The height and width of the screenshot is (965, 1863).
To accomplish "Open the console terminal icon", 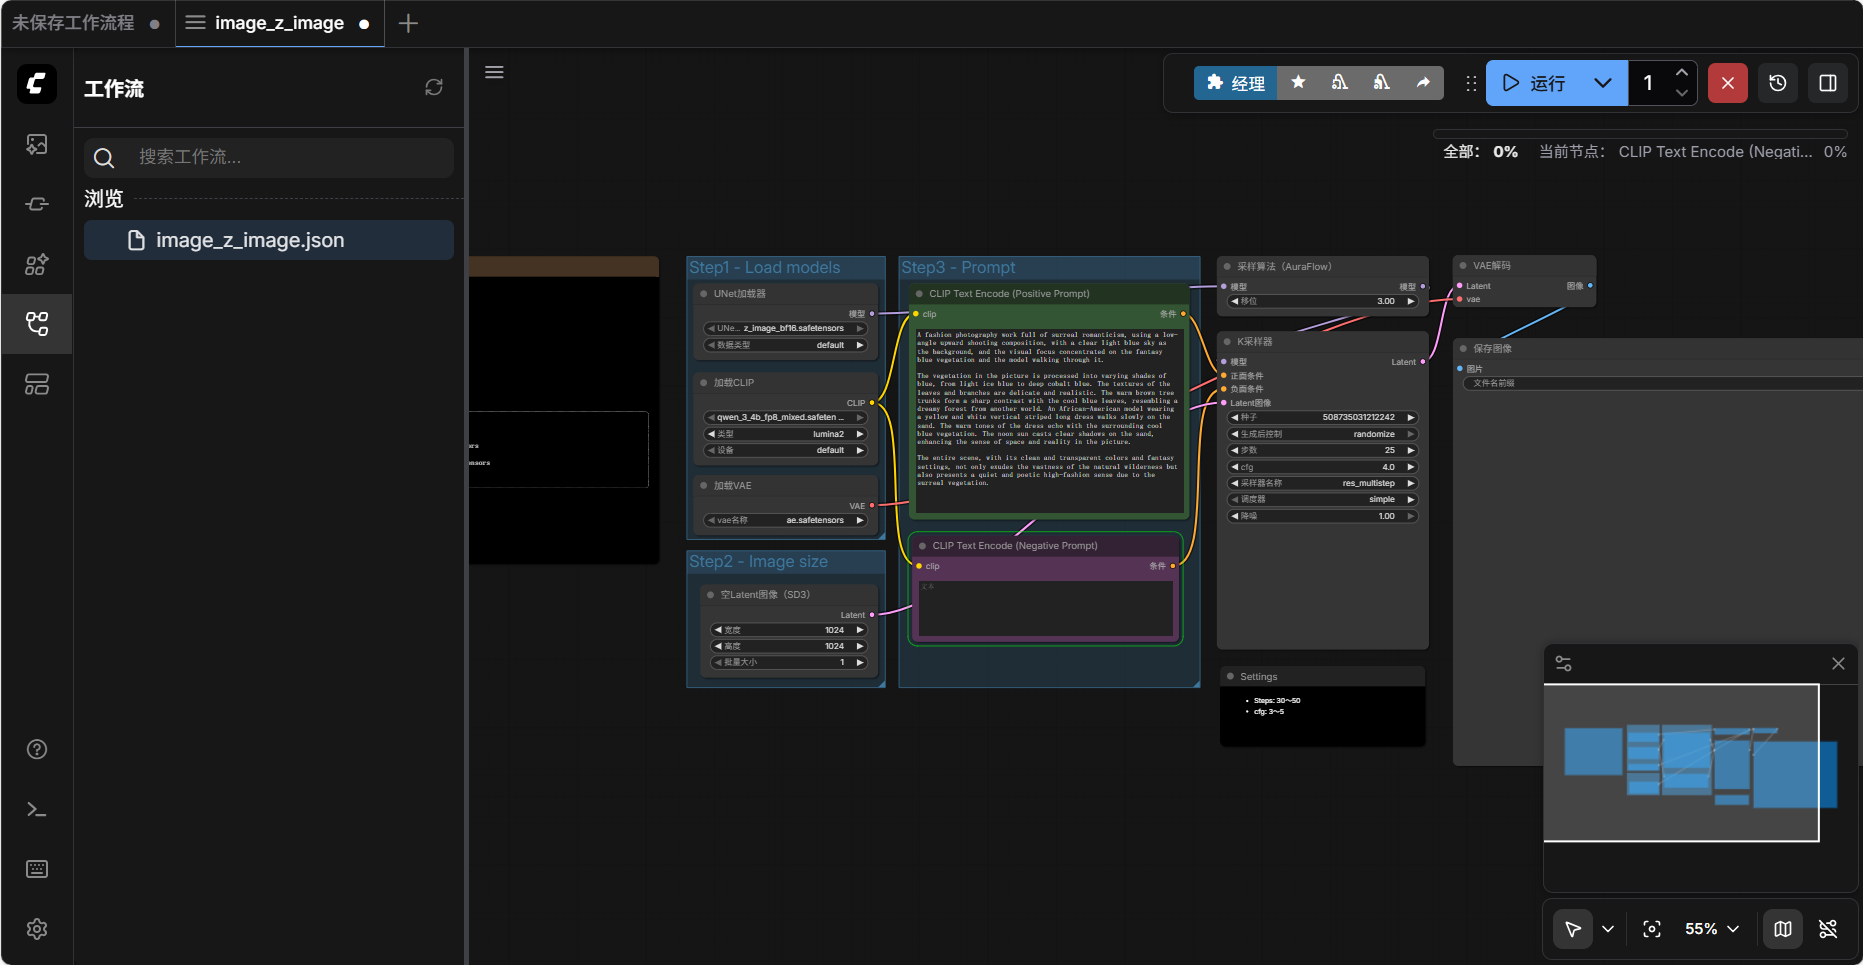I will coord(37,809).
